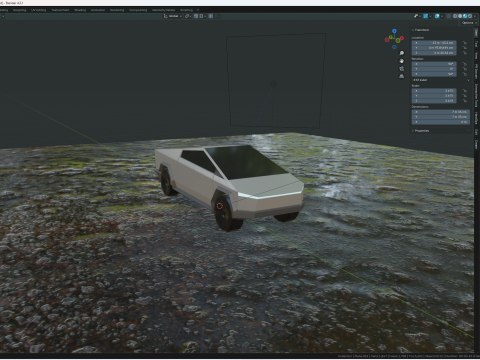This screenshot has width=480, height=360.
Task: Click the Location Y field
Action: coord(434,48)
